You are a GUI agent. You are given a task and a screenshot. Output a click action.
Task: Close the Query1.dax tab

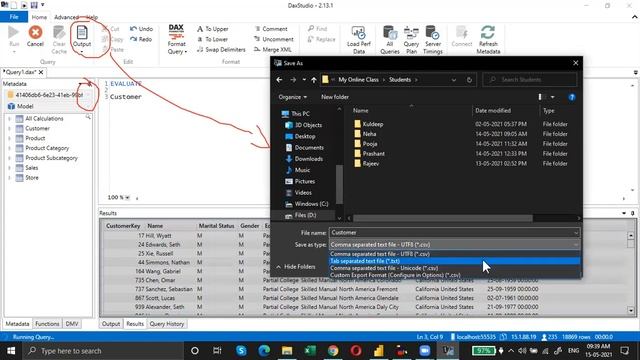(41, 72)
